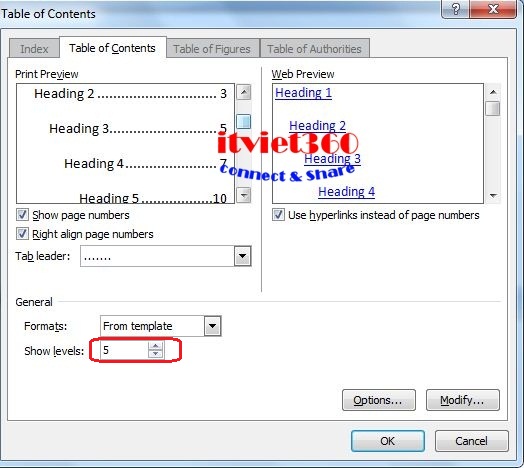Confirm with the OK button
Viewport: 524px width, 468px height.
tap(388, 441)
